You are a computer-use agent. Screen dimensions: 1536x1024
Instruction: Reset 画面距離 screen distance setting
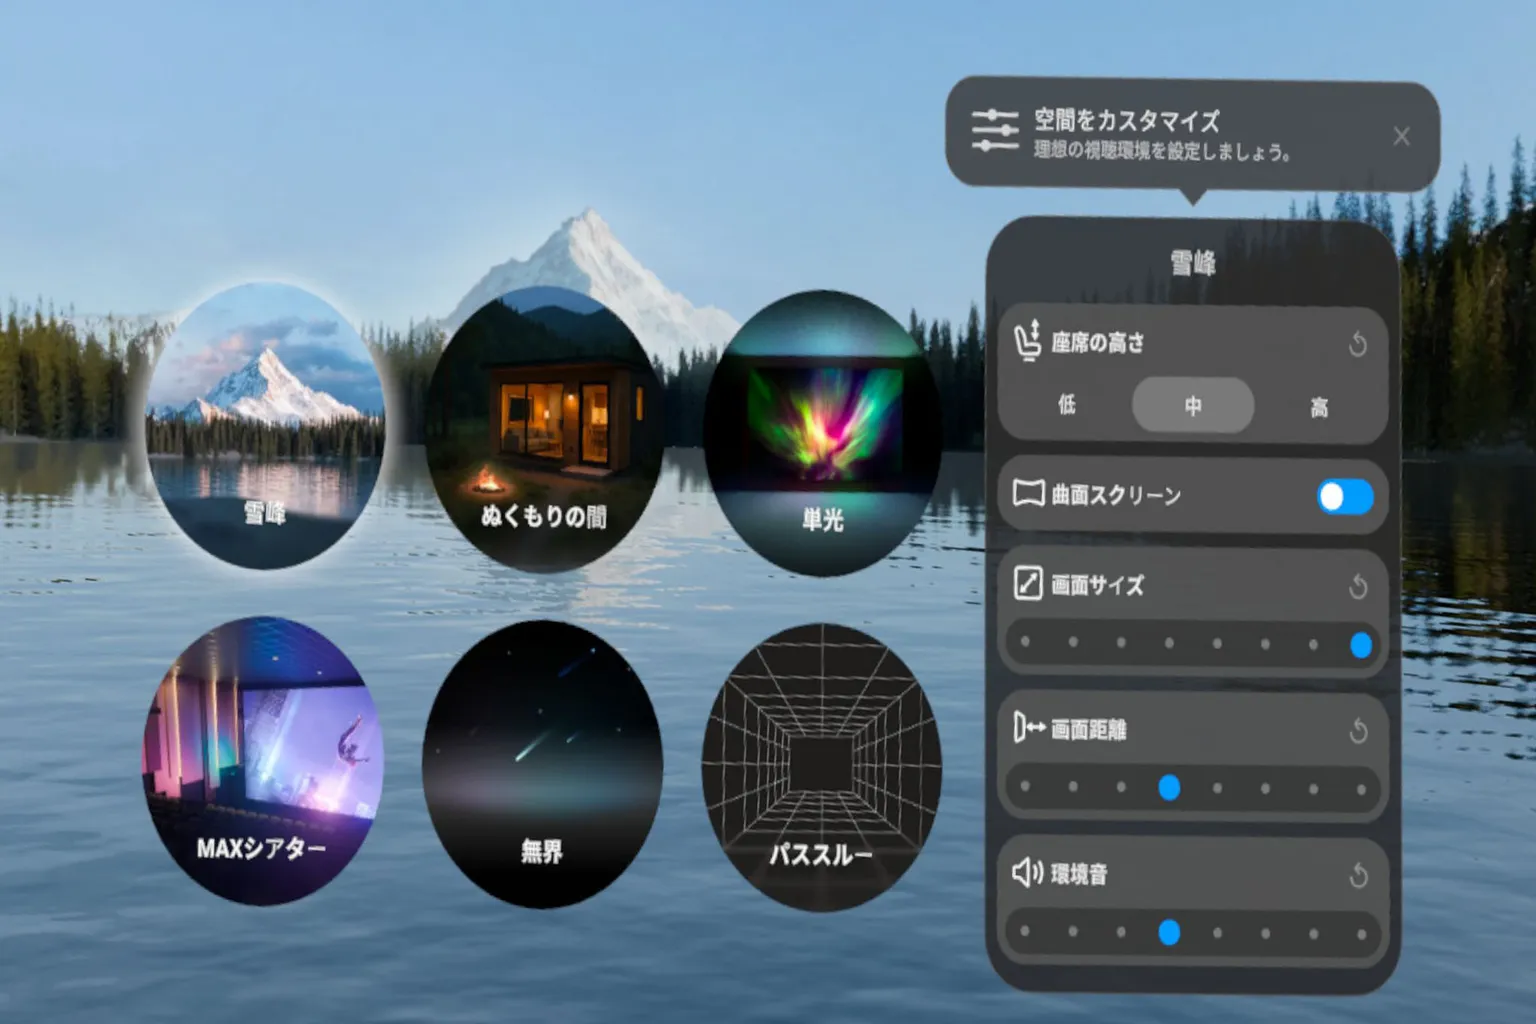(1357, 731)
